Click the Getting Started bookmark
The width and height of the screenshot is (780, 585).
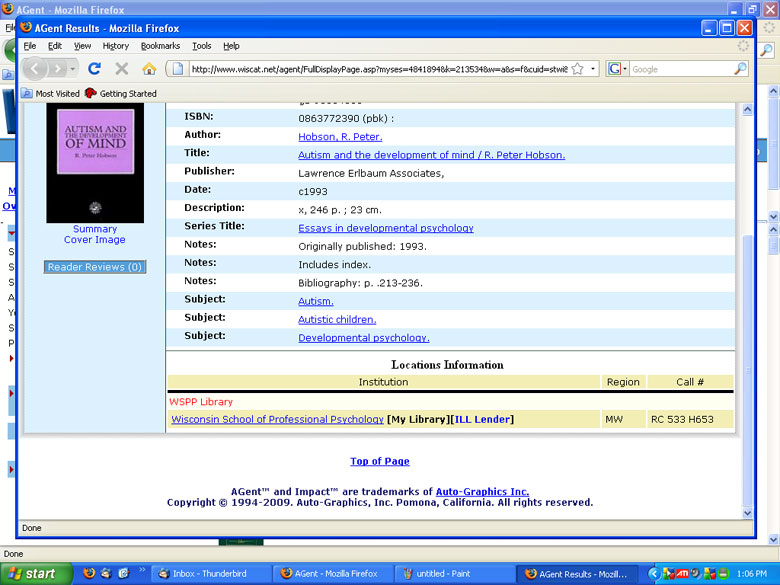pyautogui.click(x=121, y=94)
